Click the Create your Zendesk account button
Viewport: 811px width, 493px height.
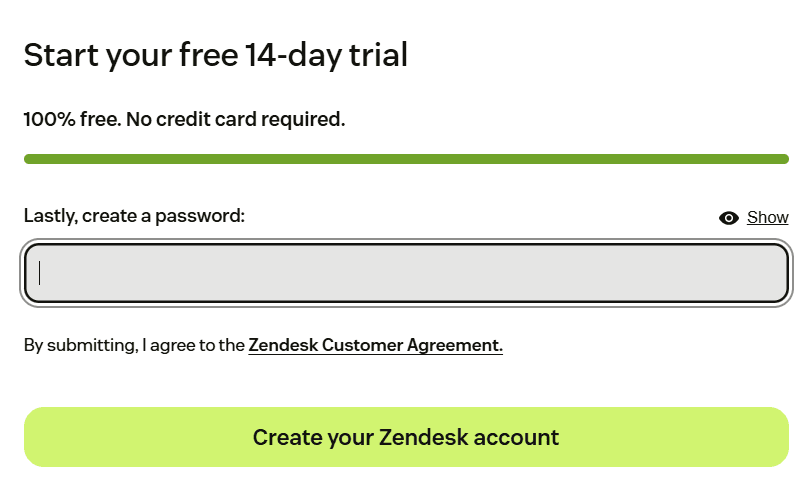[406, 437]
